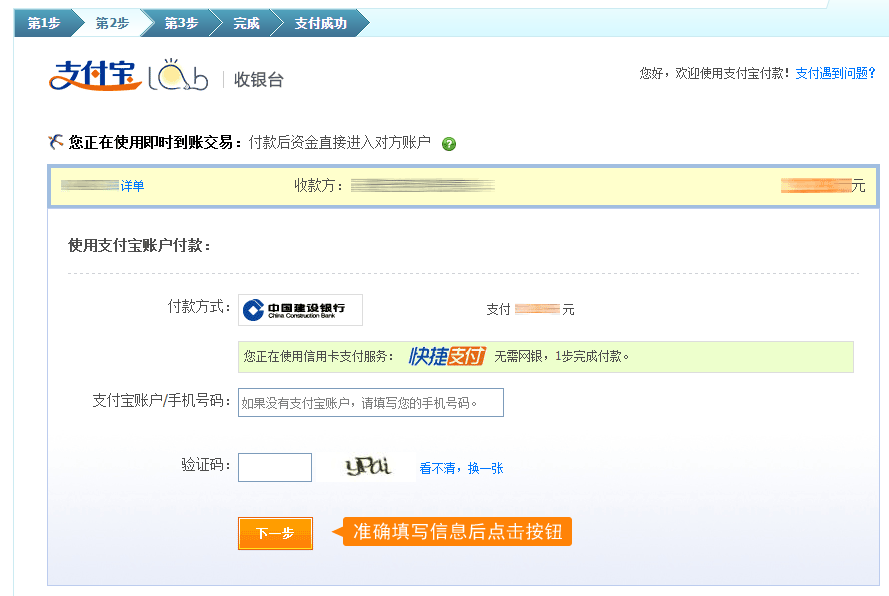The width and height of the screenshot is (889, 596).
Task: Focus the Alipay account/phone number field
Action: (x=371, y=403)
